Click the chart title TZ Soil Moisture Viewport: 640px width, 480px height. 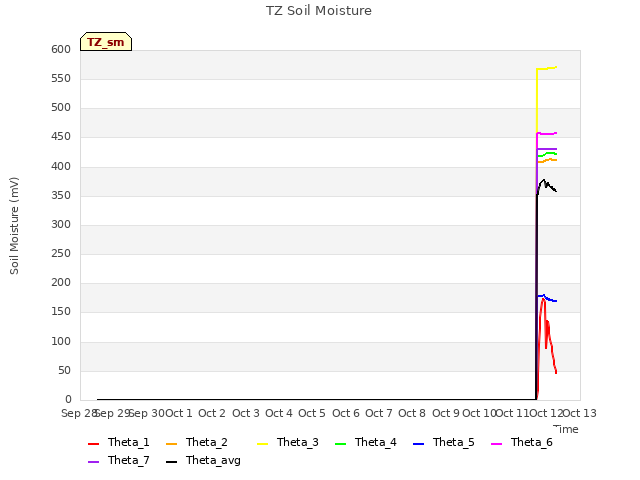tap(318, 11)
